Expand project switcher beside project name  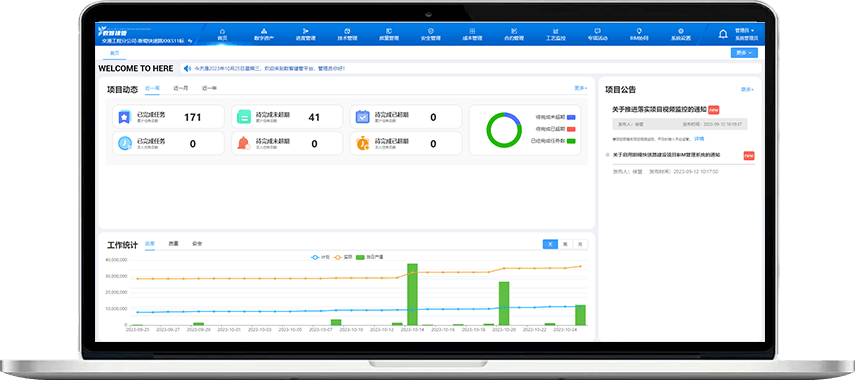(189, 41)
